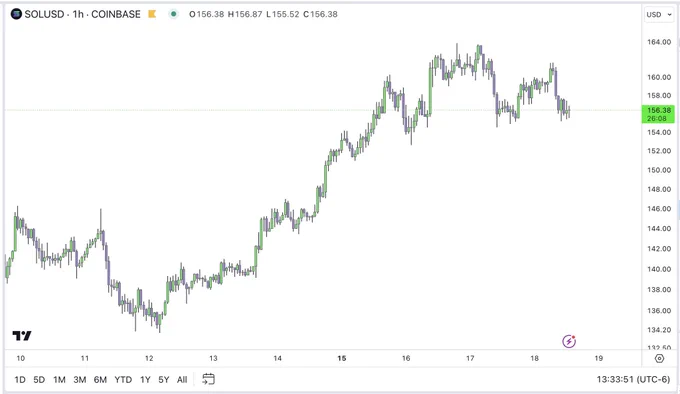Select the 3M time range

(80, 380)
